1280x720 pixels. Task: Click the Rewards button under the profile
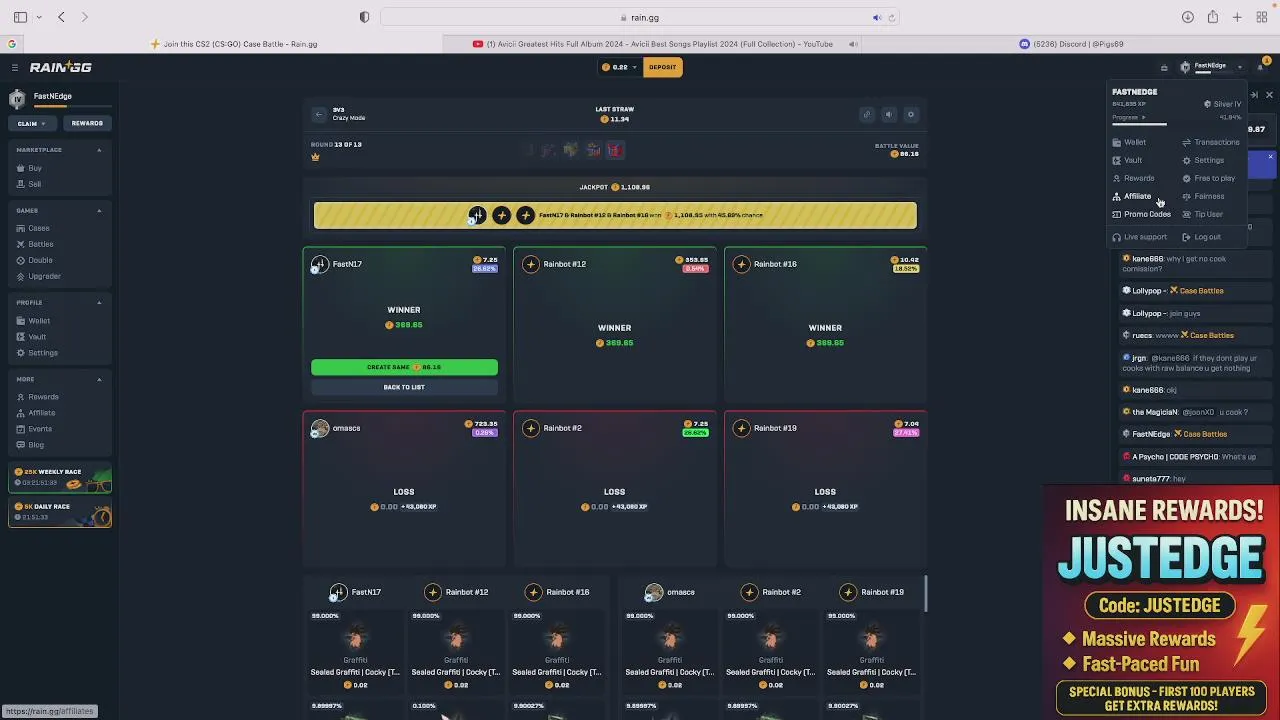pos(87,123)
